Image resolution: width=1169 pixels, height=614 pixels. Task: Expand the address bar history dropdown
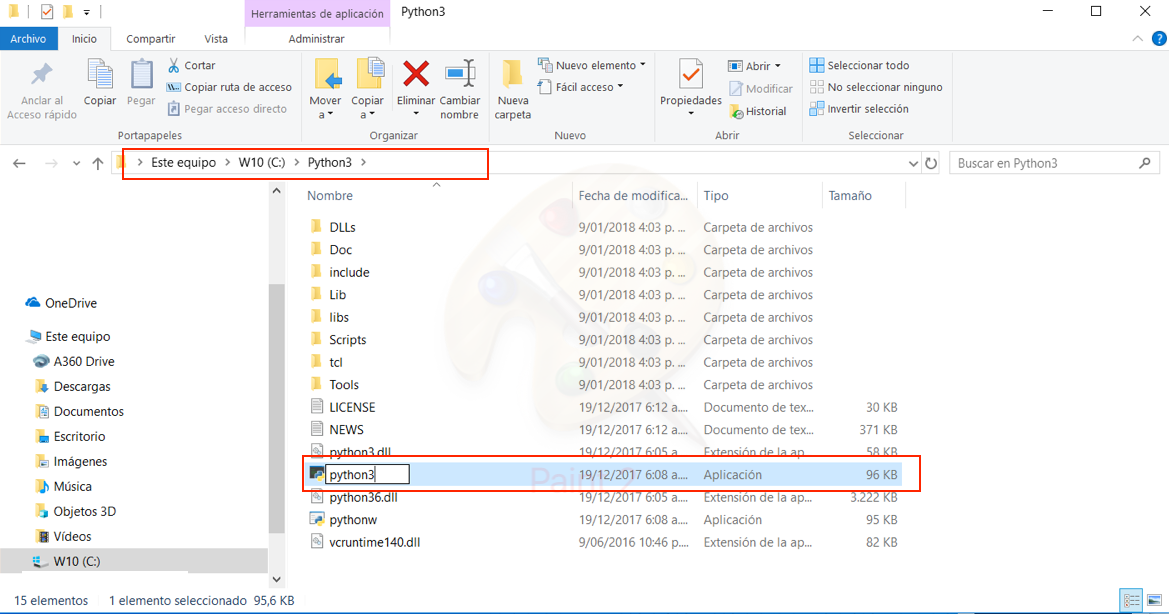tap(913, 163)
